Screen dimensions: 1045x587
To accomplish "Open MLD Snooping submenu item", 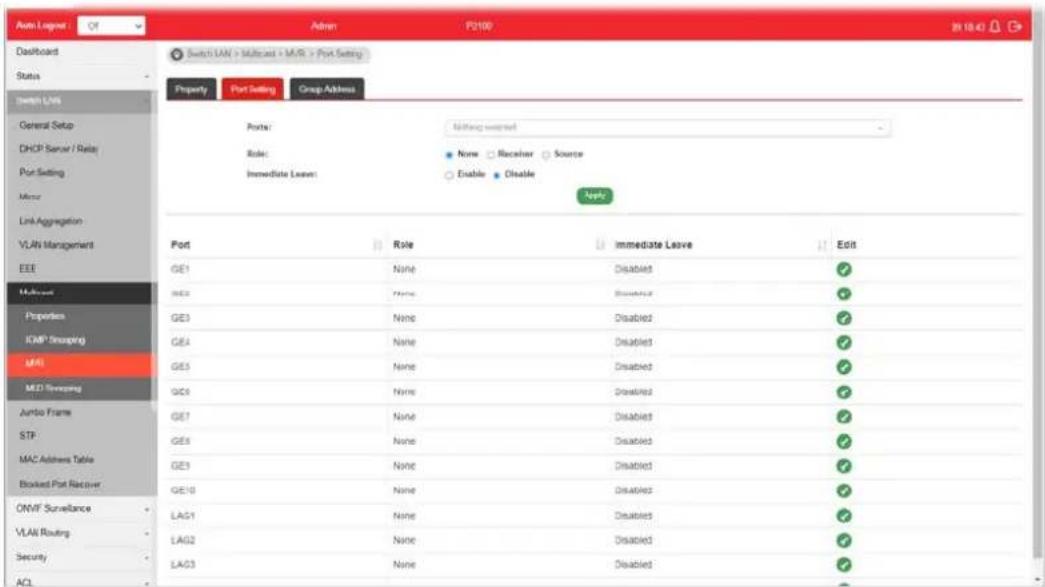I will 53,388.
